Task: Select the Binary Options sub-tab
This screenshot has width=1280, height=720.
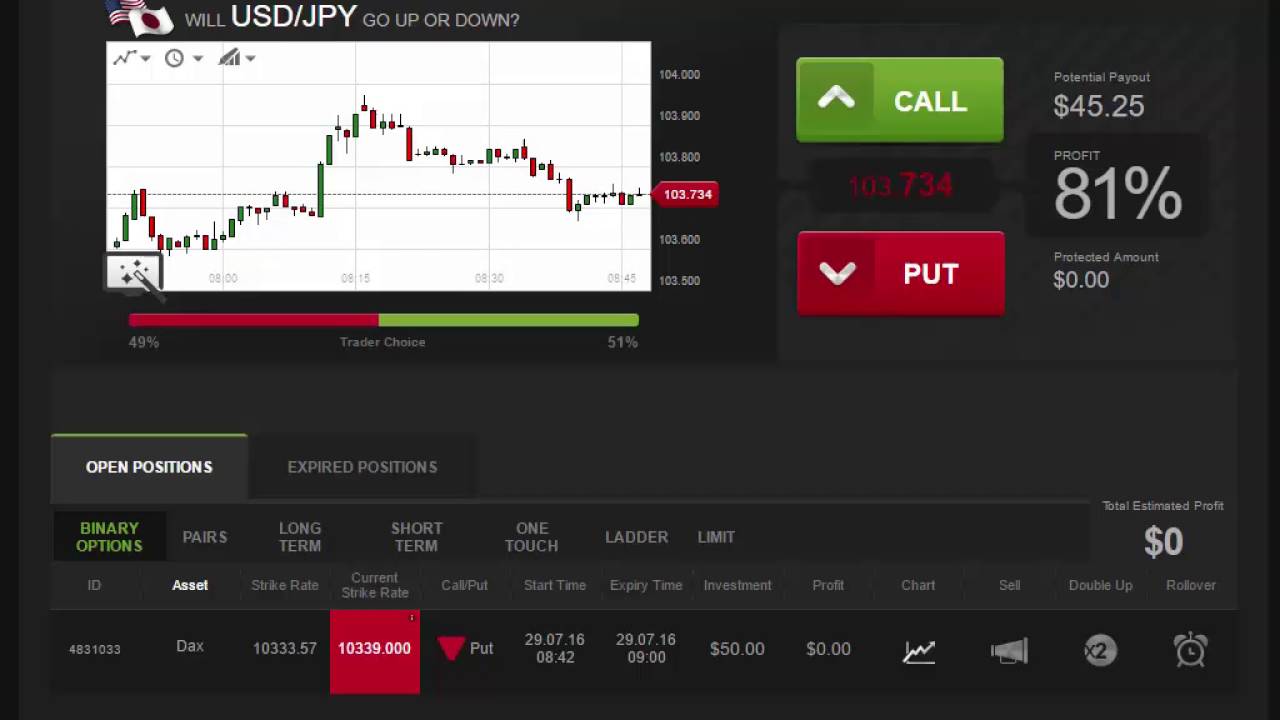Action: coord(109,537)
